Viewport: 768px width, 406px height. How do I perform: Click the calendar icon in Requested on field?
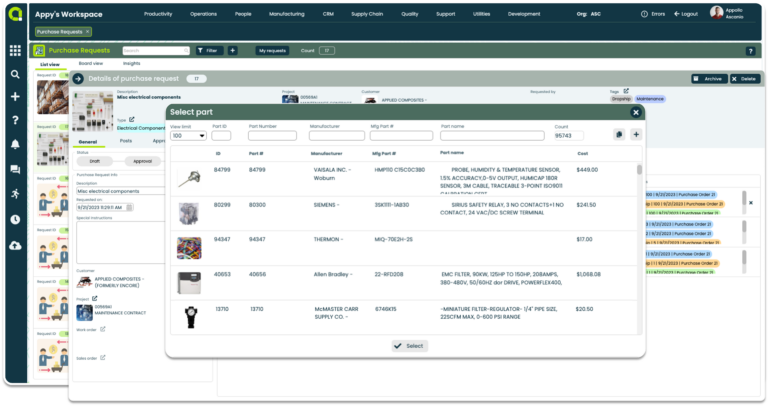(x=129, y=208)
